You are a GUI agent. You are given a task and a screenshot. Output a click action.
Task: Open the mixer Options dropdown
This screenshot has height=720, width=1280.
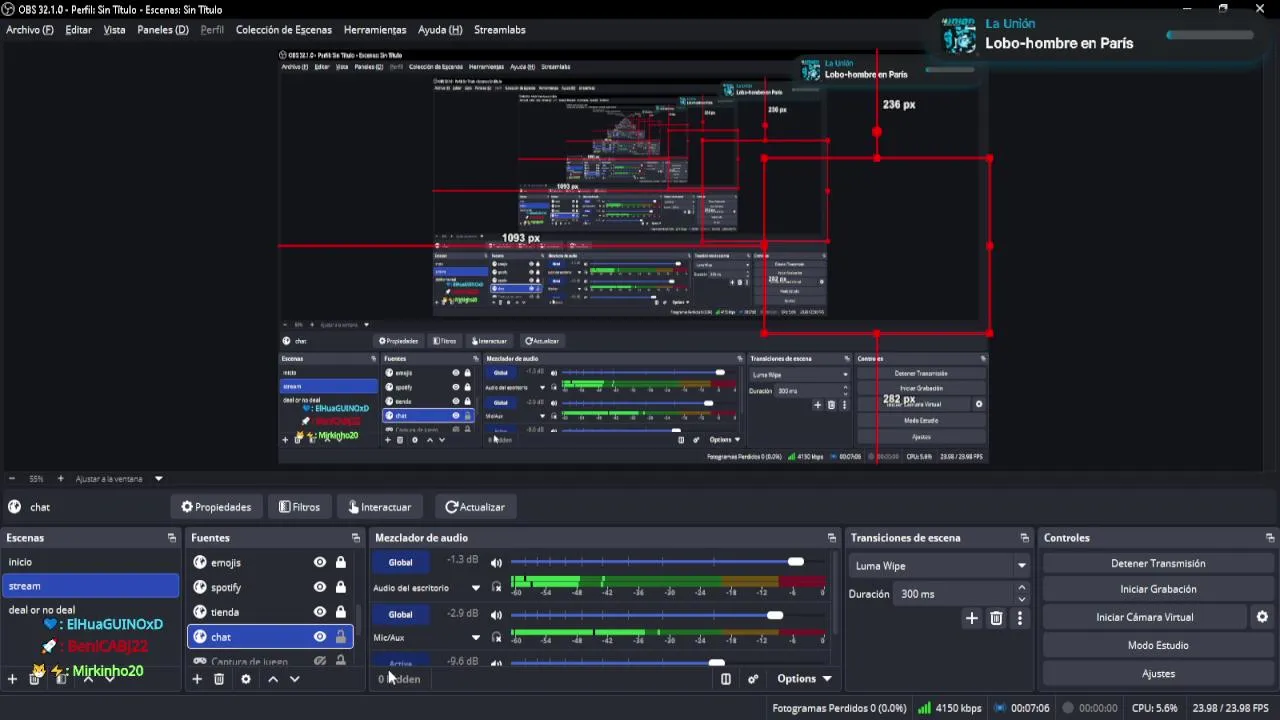coord(804,679)
